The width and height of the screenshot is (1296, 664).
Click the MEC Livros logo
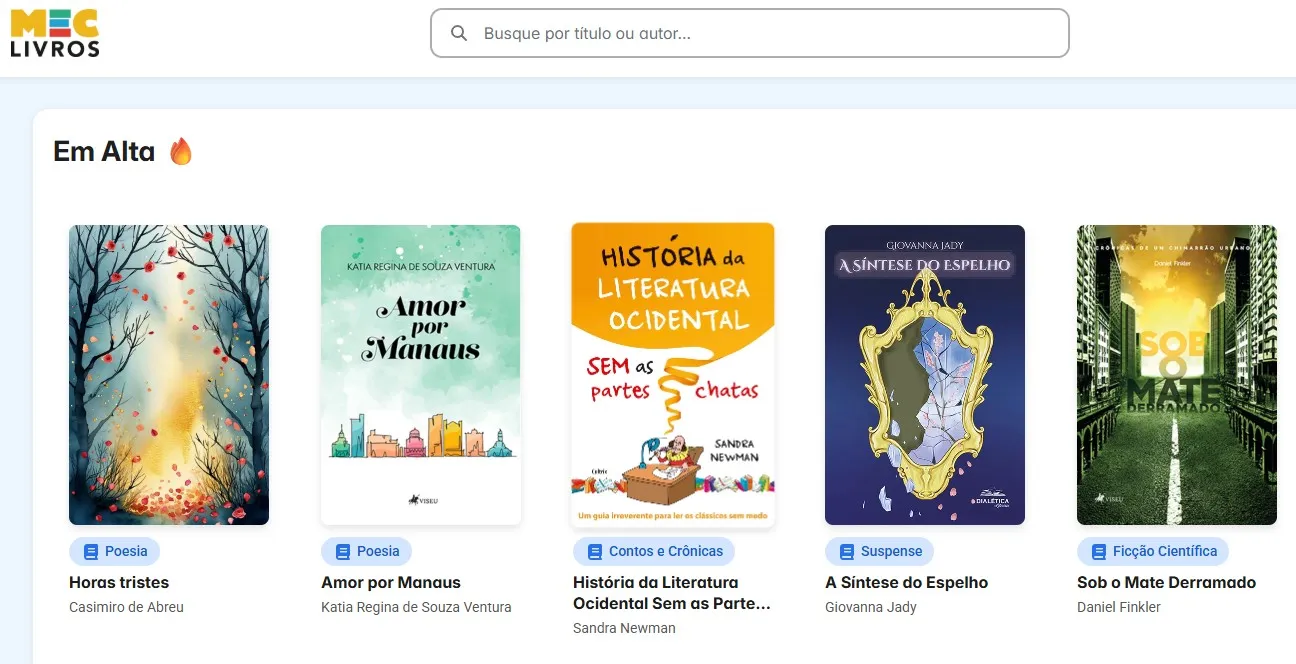(55, 33)
